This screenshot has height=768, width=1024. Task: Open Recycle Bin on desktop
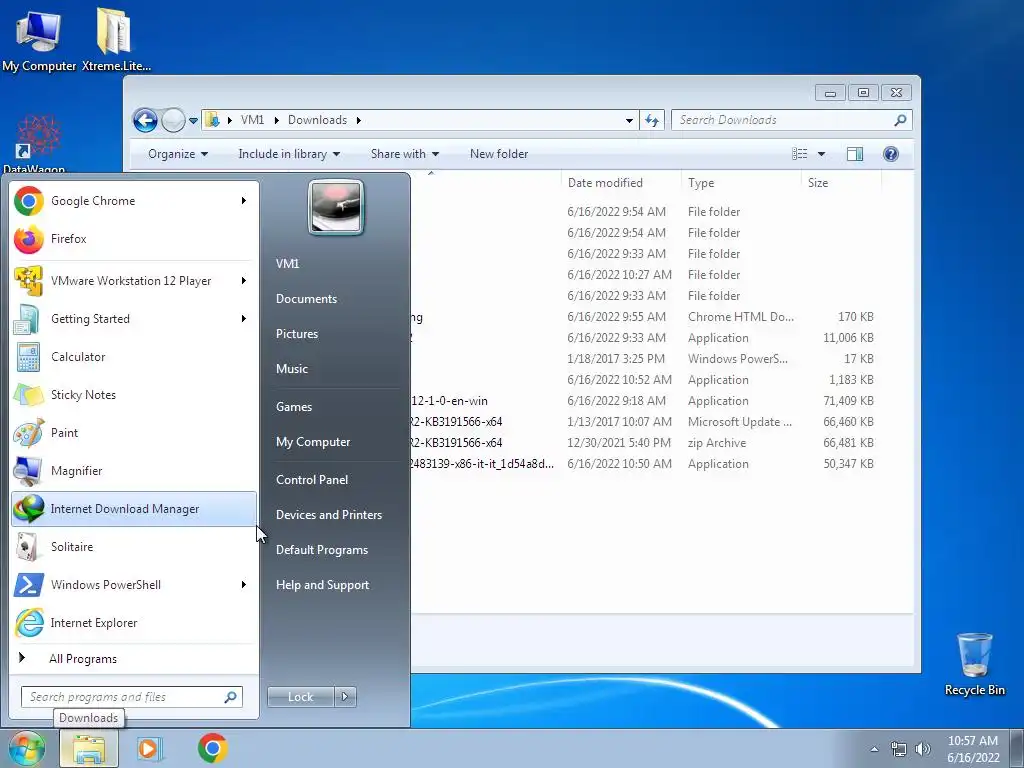click(x=974, y=665)
